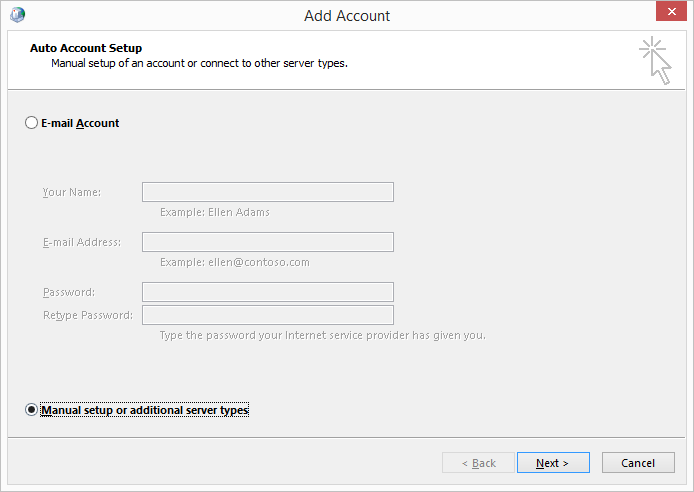Screen dimensions: 694x492
Task: Click the Add Account window title
Action: point(347,15)
